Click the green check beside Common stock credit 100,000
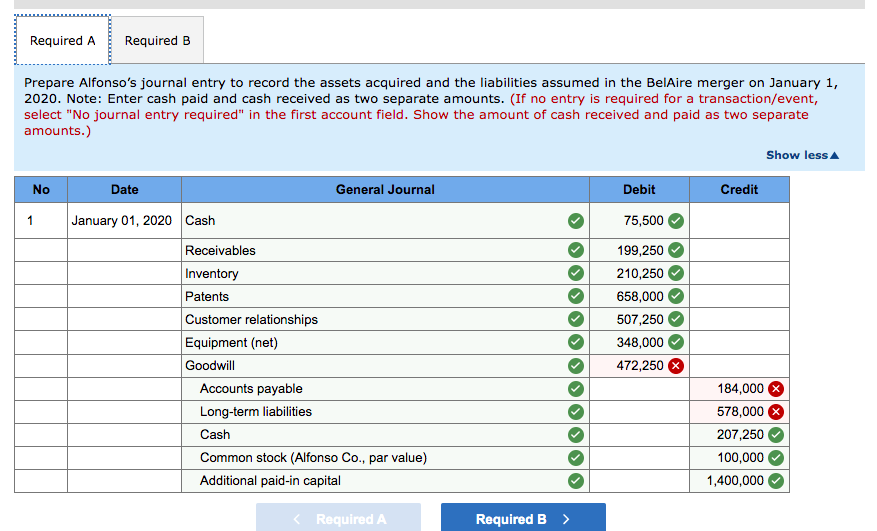 (776, 458)
